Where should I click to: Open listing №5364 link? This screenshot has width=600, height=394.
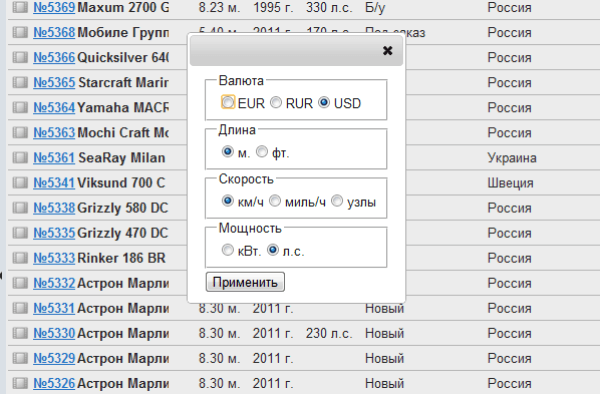tap(54, 107)
